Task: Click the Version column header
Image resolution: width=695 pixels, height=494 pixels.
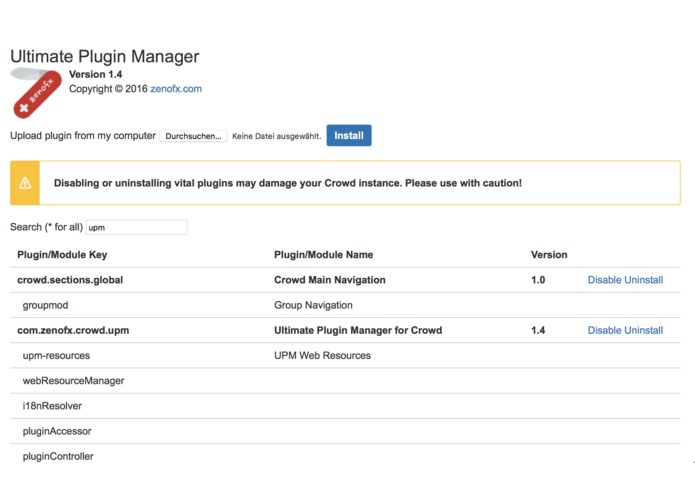Action: 549,255
